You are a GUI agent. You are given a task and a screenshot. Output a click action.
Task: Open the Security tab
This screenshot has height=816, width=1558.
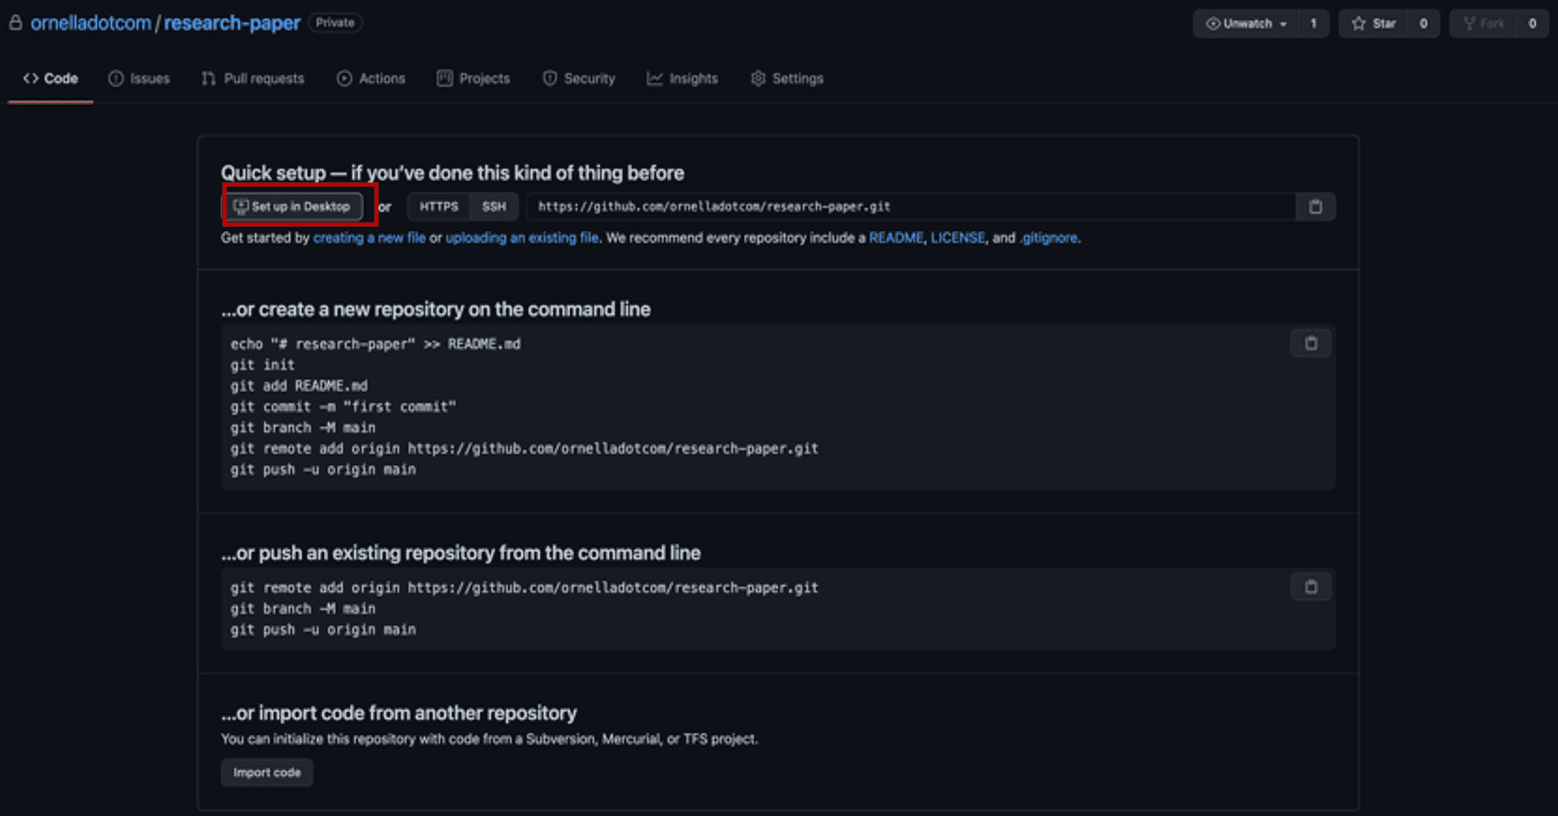click(x=579, y=78)
